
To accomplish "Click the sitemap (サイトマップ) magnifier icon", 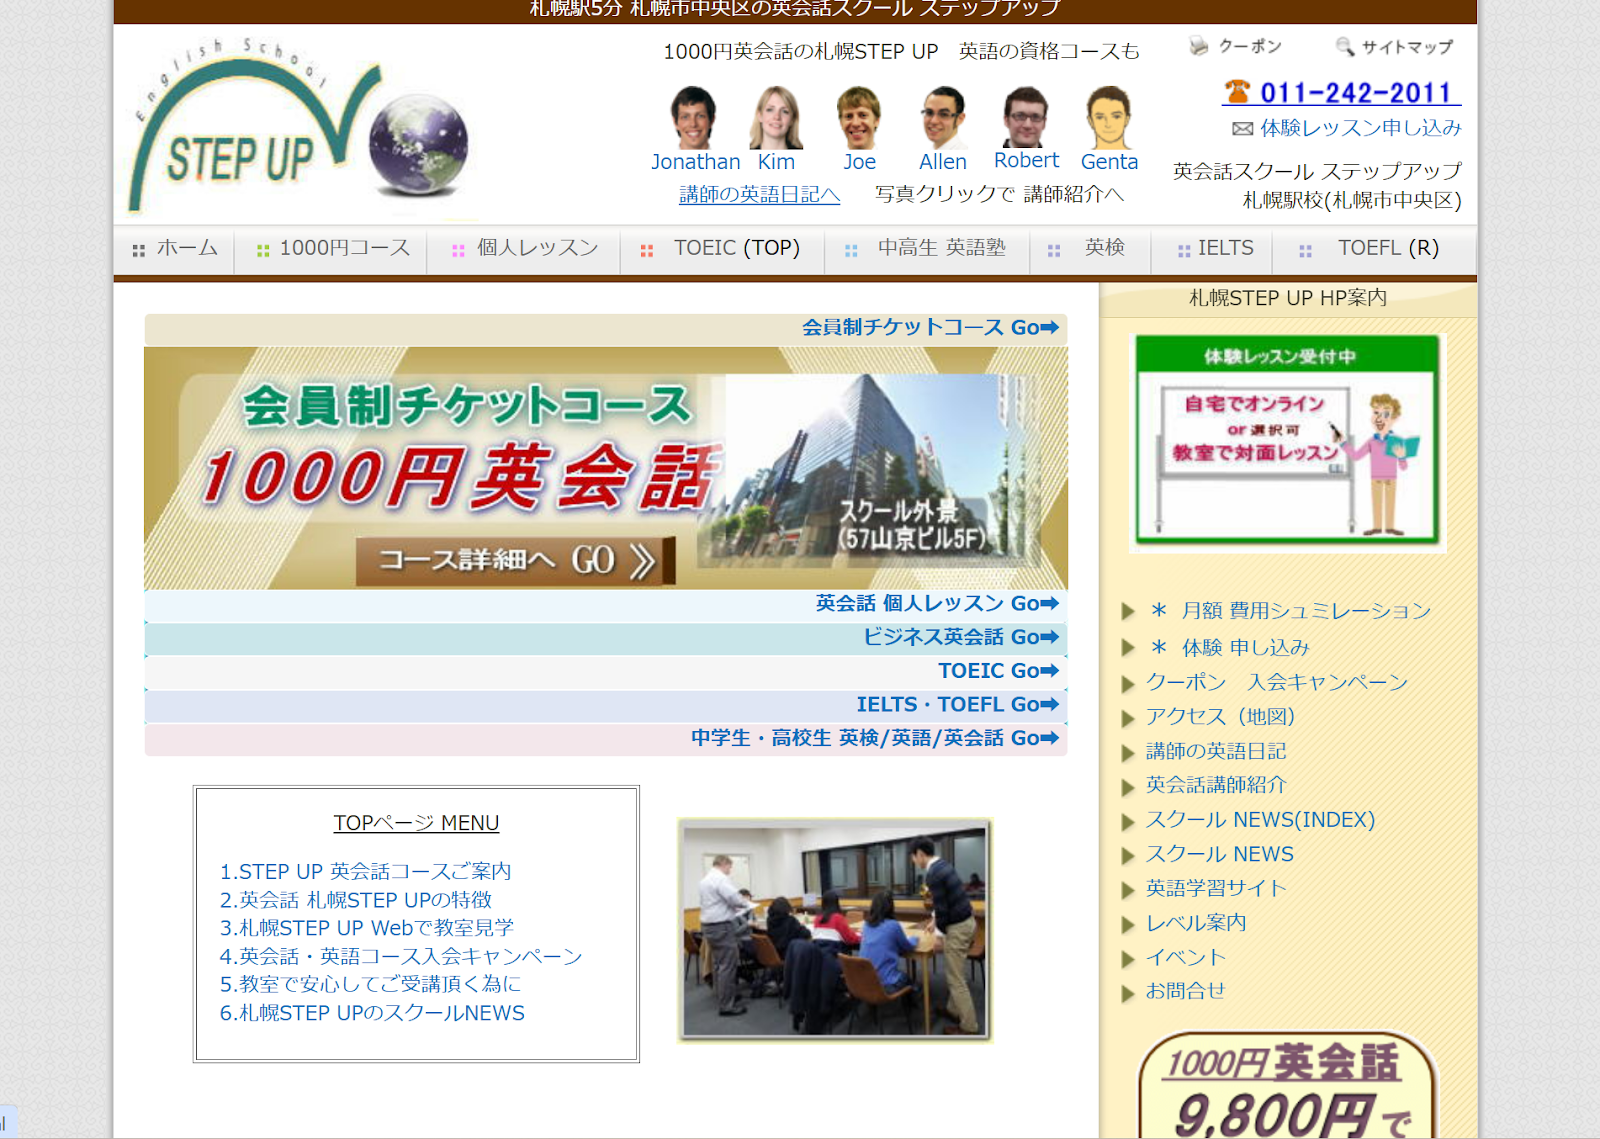I will (x=1345, y=46).
